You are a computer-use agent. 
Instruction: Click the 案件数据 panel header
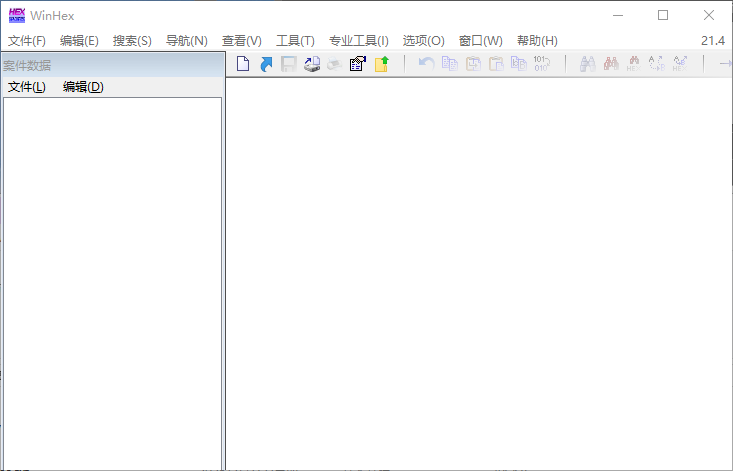click(x=113, y=65)
